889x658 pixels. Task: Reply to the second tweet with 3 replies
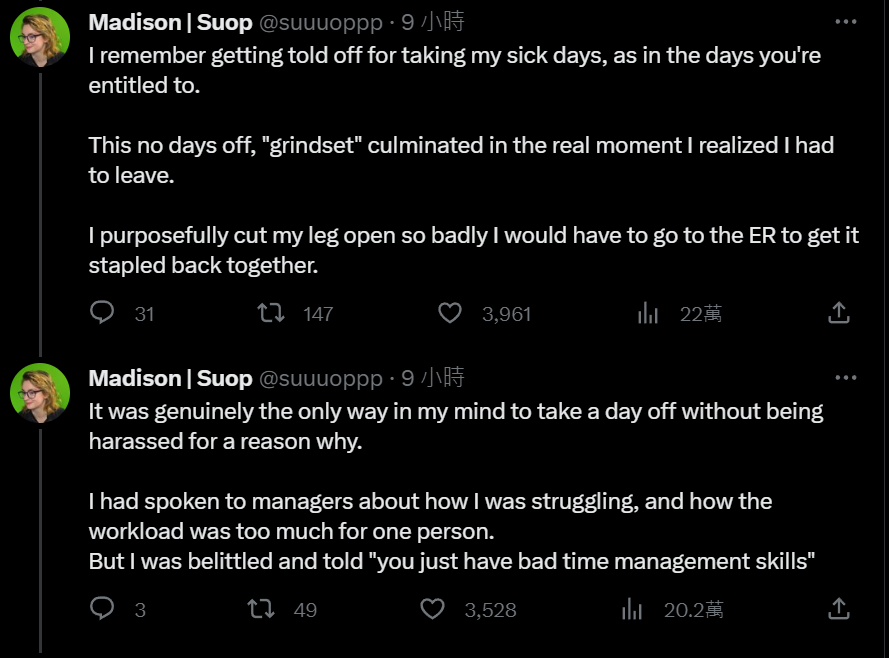[x=103, y=608]
